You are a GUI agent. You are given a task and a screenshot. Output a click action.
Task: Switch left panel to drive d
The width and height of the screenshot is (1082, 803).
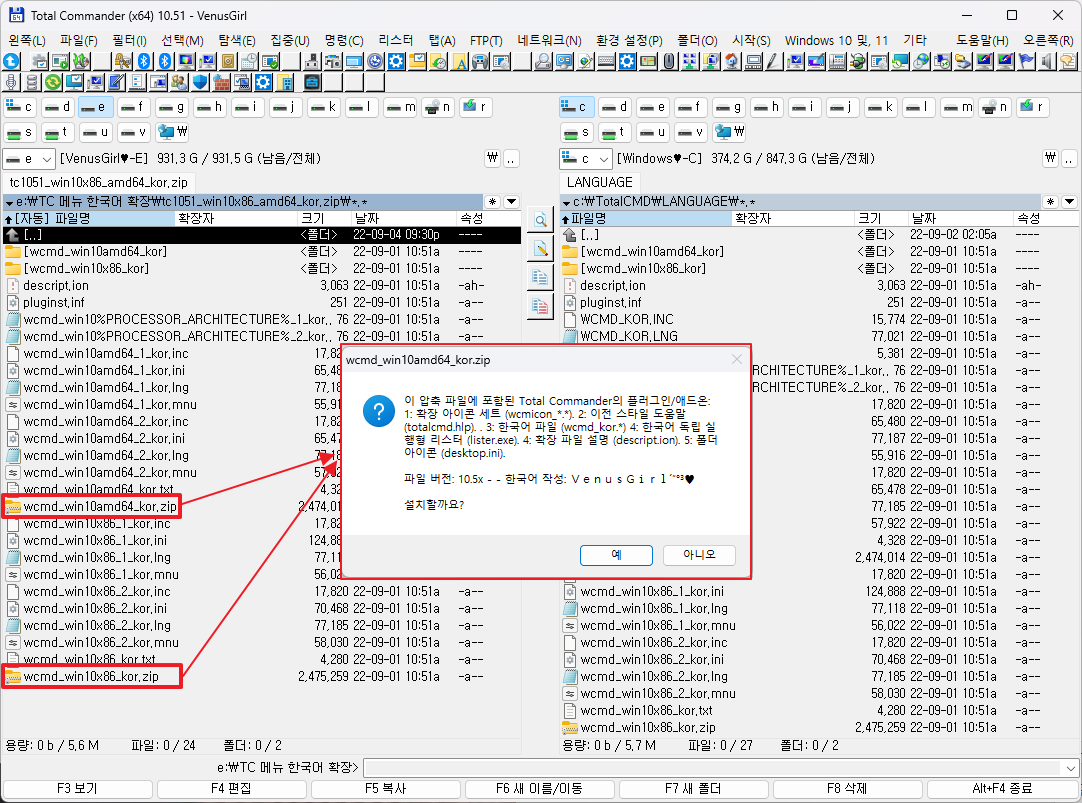[x=58, y=107]
